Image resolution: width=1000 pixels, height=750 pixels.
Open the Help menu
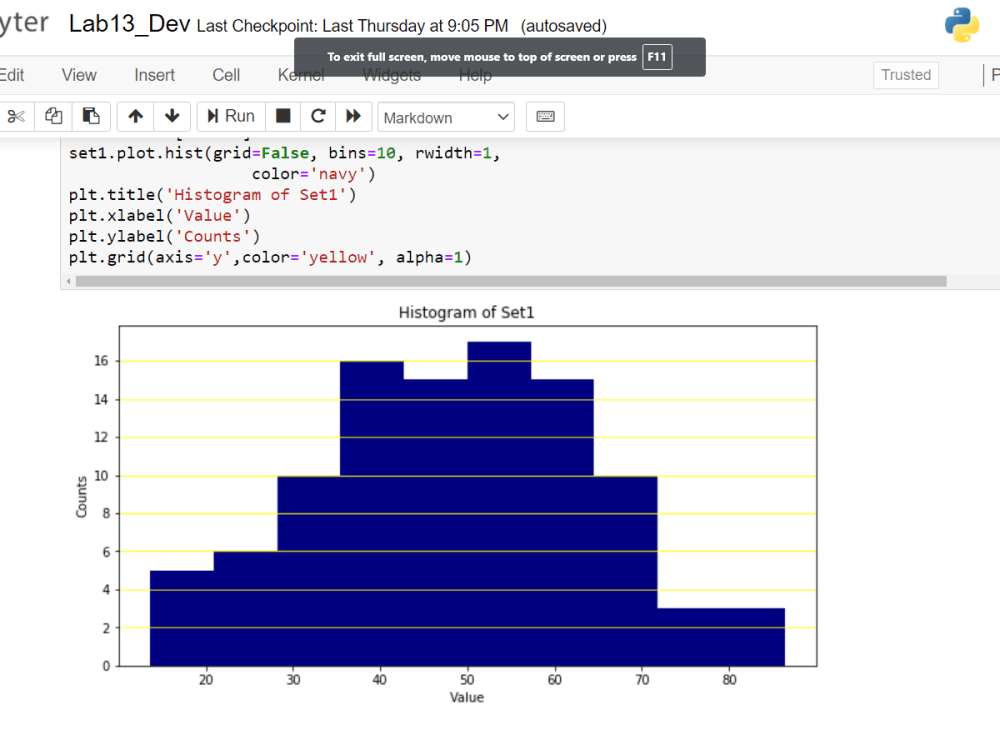(x=475, y=75)
